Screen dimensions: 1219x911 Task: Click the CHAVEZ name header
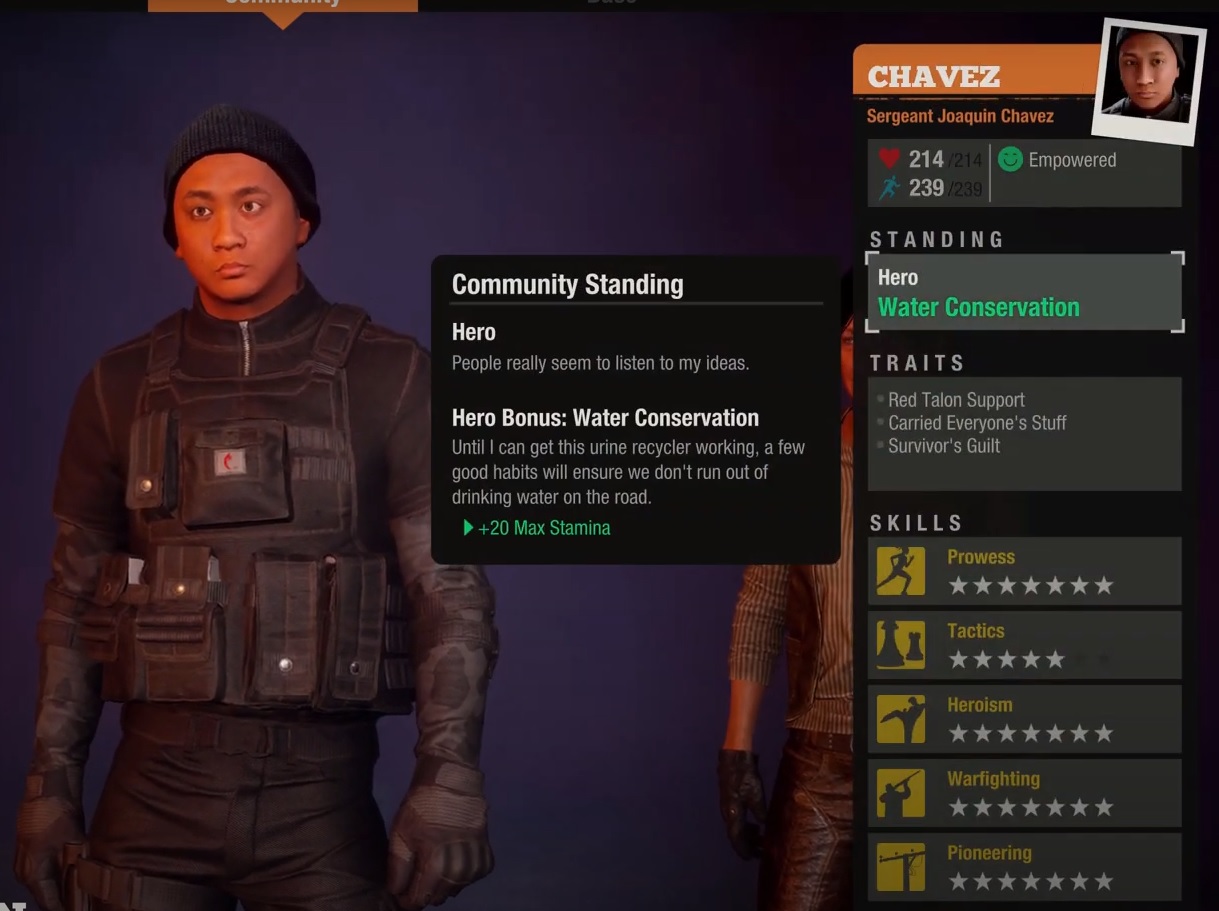(933, 77)
